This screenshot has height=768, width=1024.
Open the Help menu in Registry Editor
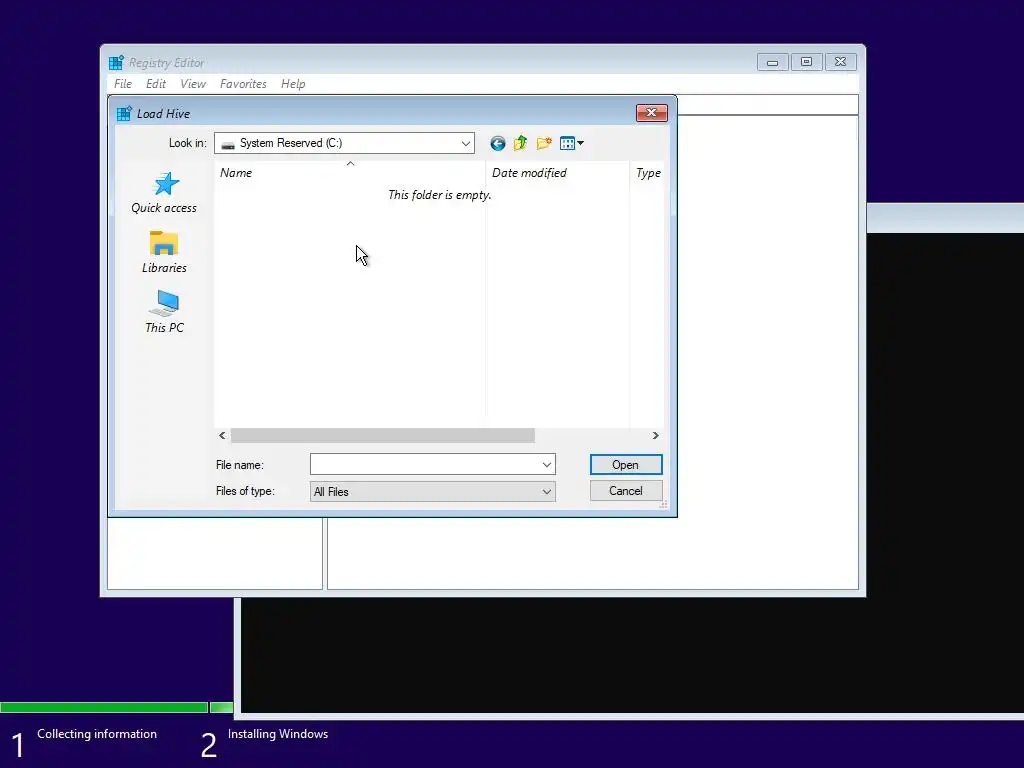coord(293,84)
